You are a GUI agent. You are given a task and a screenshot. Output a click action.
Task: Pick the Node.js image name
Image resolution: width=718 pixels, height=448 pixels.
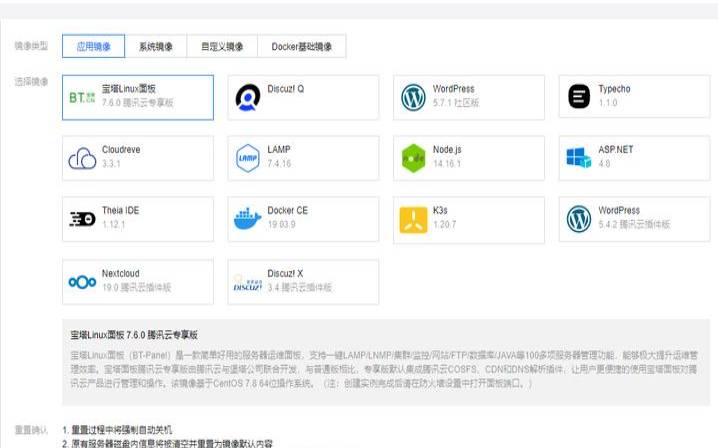447,149
